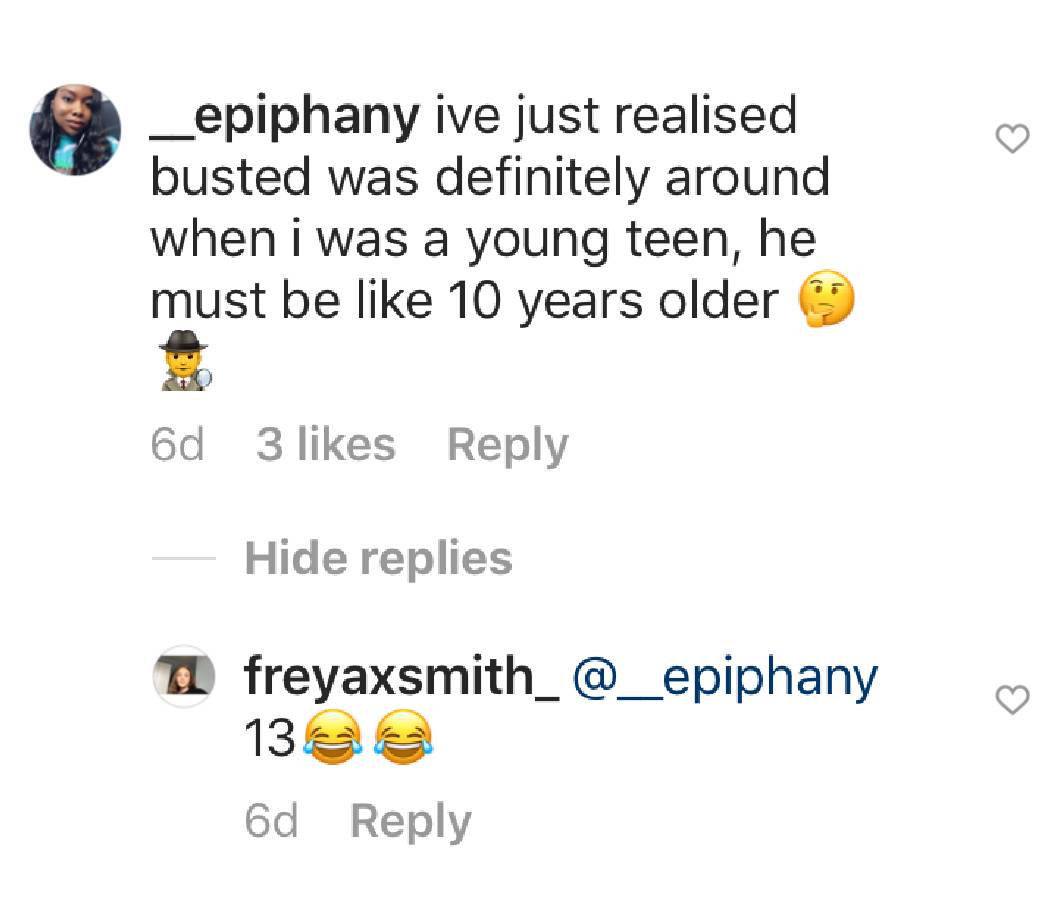The image size is (1059, 917).
Task: Click the thinking face emoji
Action: 827,299
